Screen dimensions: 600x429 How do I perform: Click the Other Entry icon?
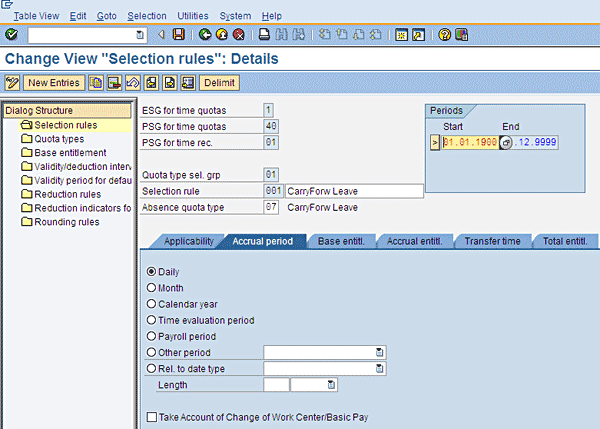(188, 83)
